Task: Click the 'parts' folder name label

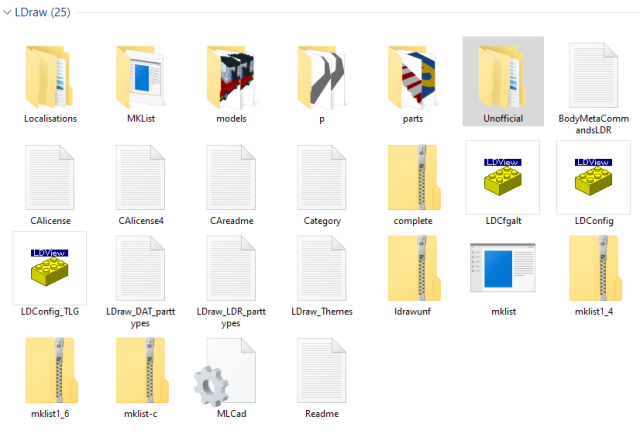Action: (413, 119)
